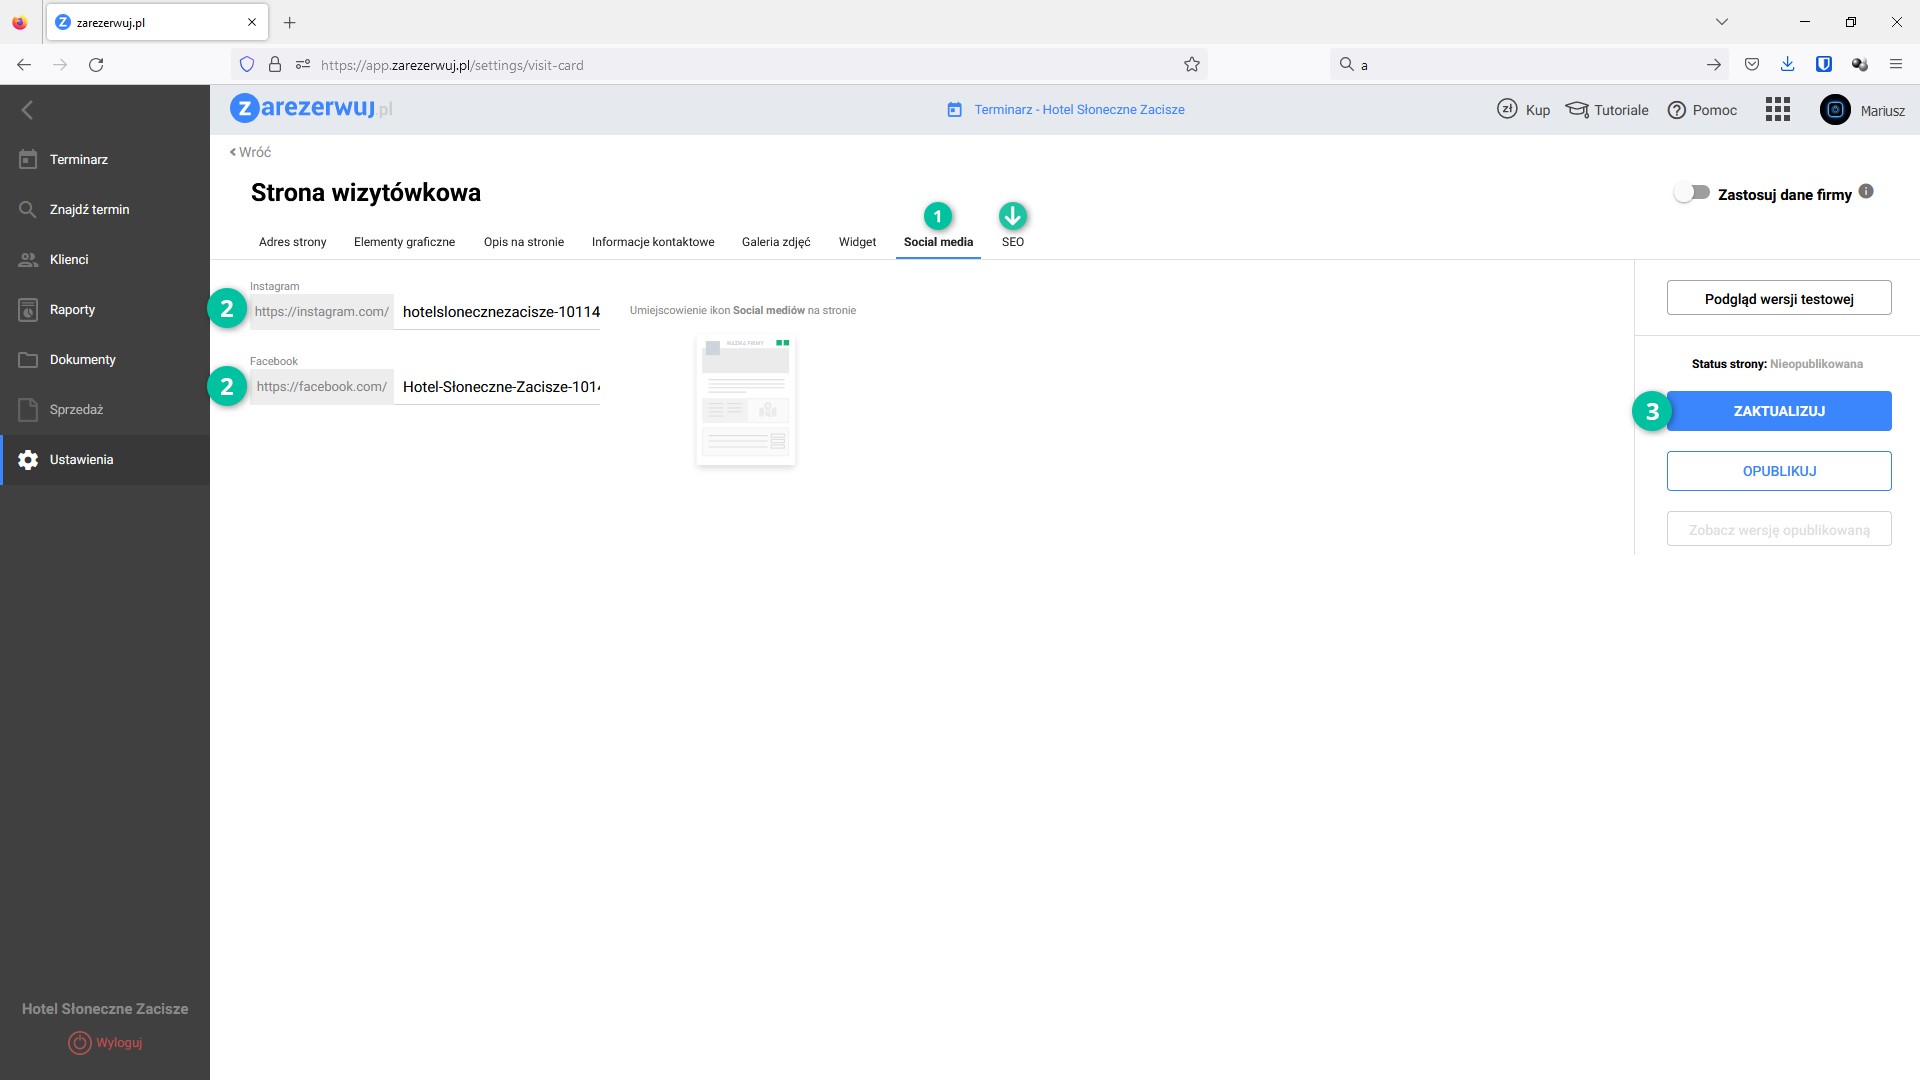Switch to the Galeria zdjęć tab
The height and width of the screenshot is (1080, 1920).
(x=776, y=242)
